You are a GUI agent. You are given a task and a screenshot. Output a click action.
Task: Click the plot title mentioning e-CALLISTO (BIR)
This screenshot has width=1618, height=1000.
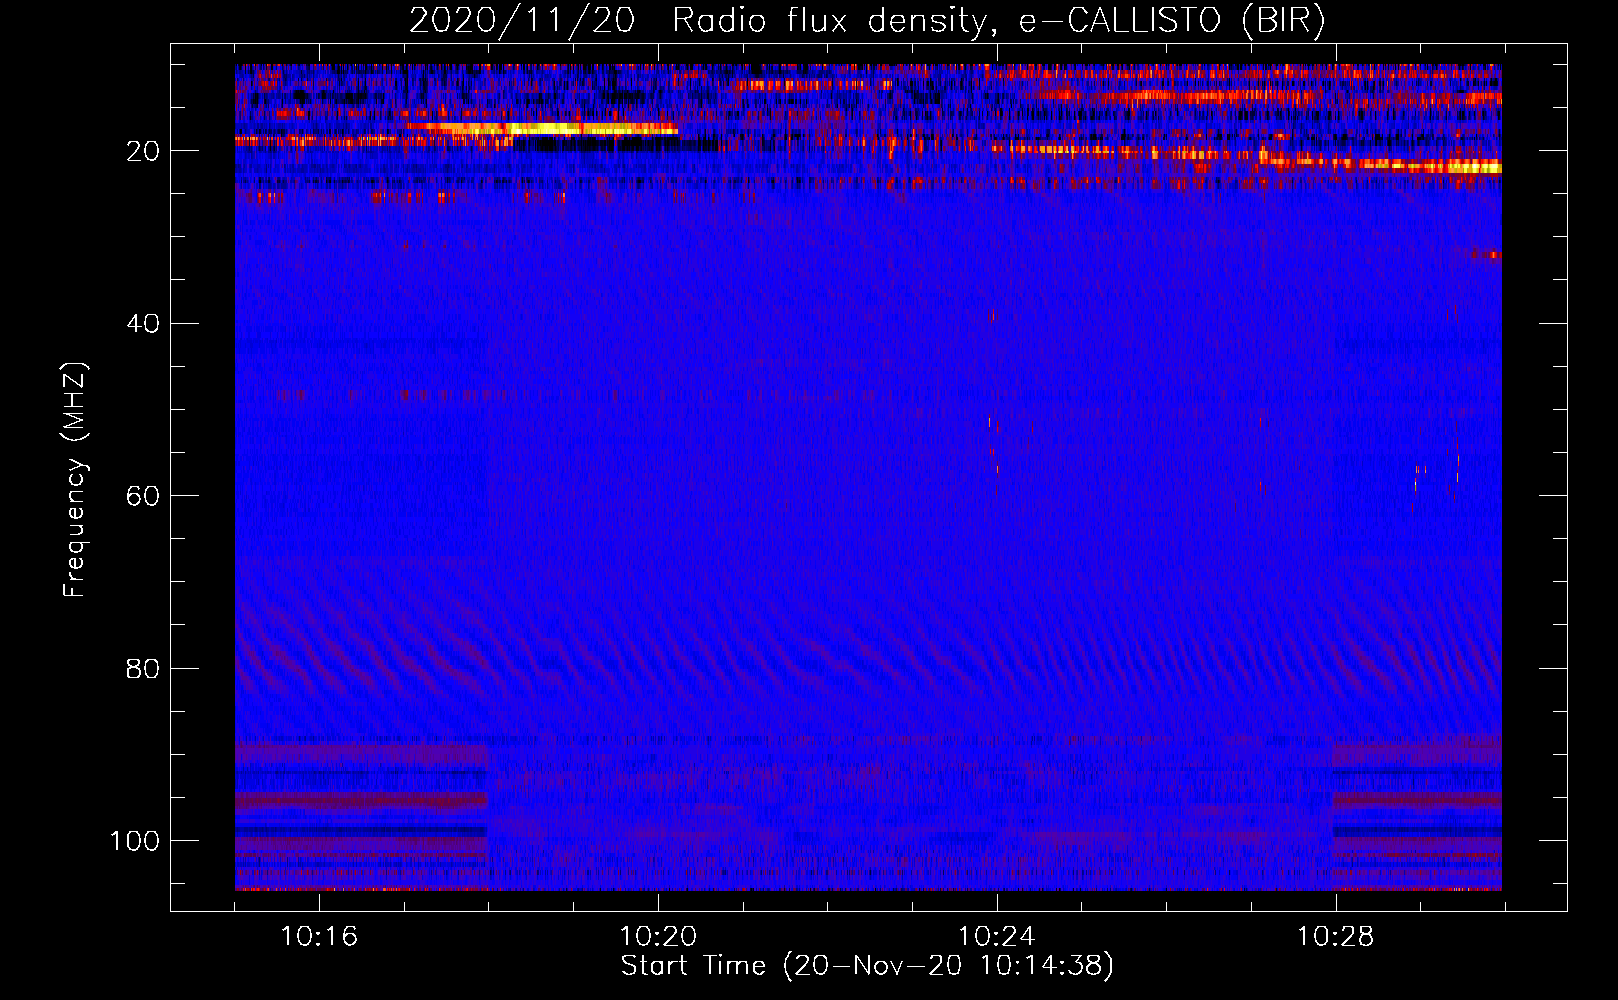[867, 21]
